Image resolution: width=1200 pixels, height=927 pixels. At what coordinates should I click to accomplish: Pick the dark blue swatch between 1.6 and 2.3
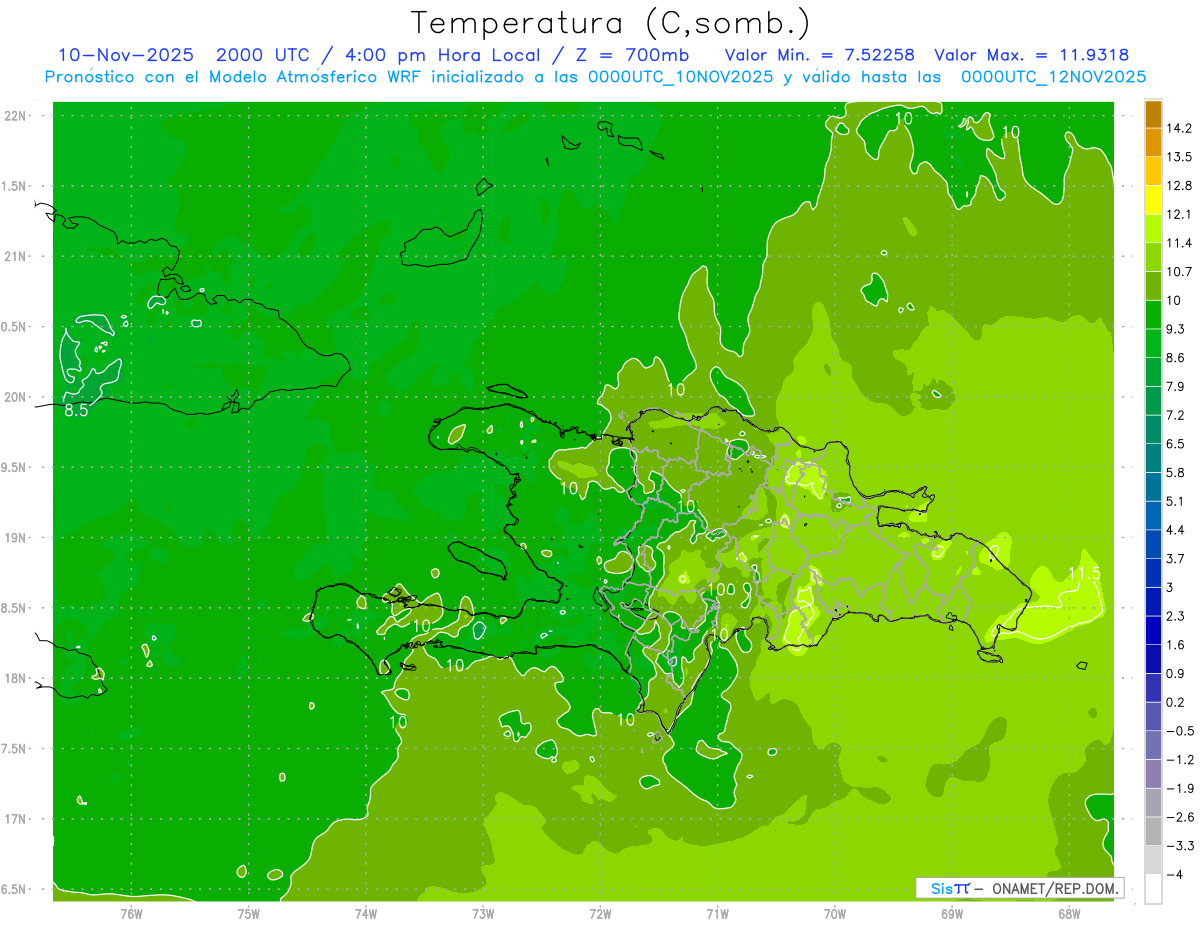pyautogui.click(x=1153, y=631)
